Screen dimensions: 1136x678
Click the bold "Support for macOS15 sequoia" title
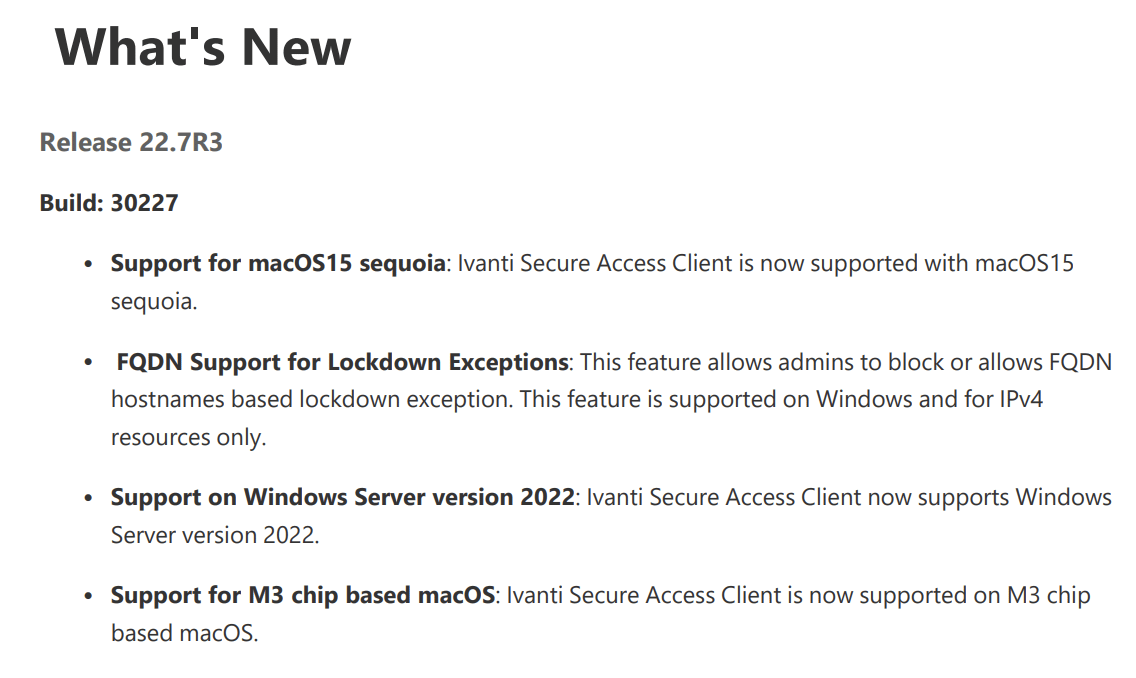278,263
